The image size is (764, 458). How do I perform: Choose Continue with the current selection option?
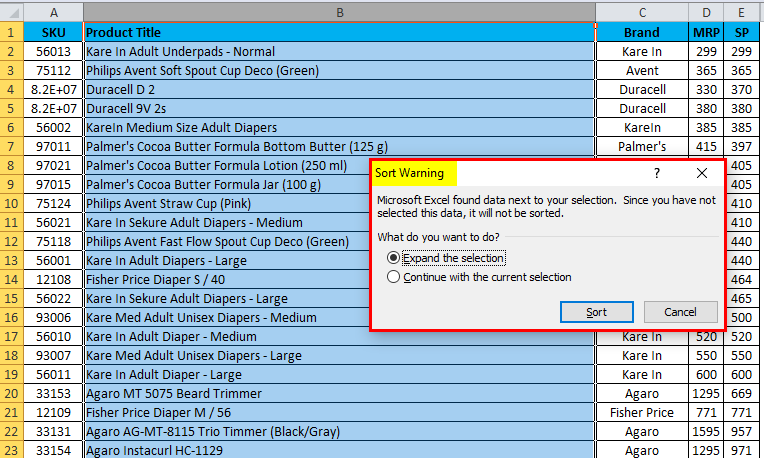coord(393,277)
